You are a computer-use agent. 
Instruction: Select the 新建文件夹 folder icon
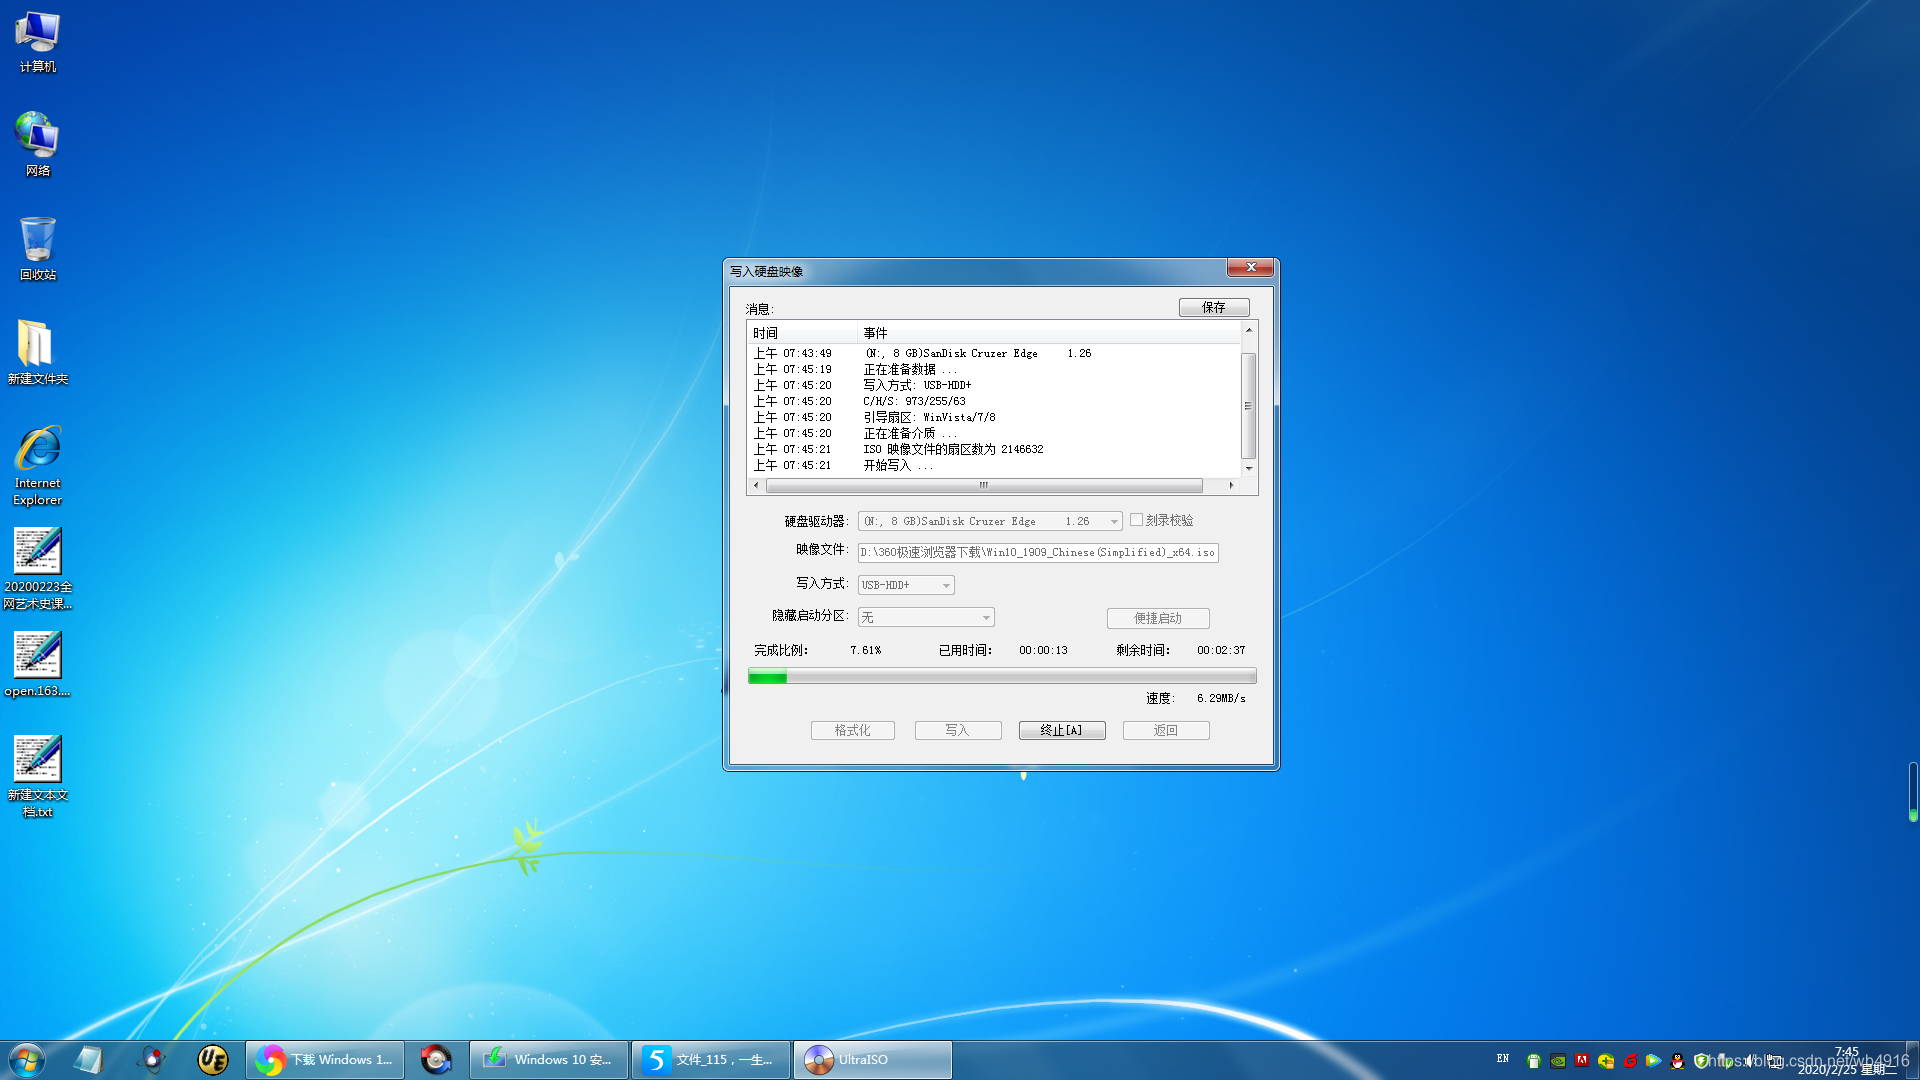point(37,352)
